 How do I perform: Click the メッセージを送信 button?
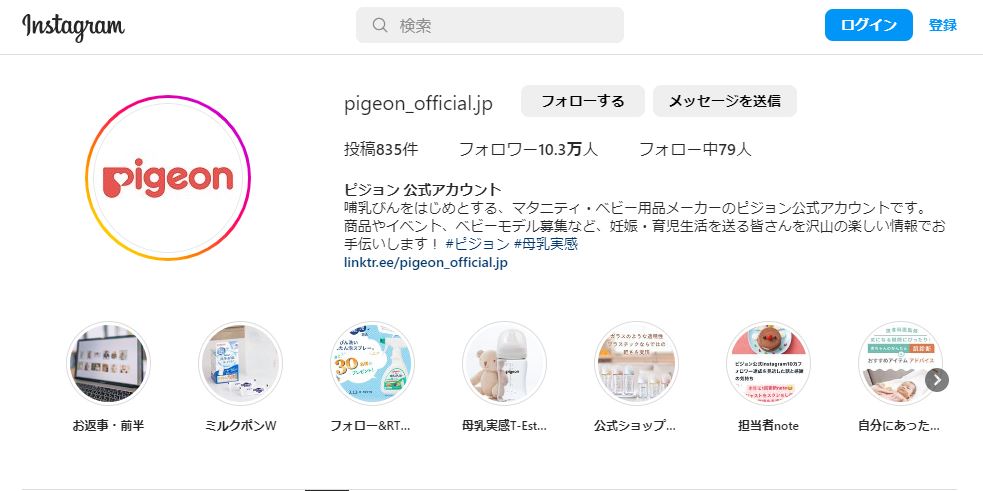[725, 101]
